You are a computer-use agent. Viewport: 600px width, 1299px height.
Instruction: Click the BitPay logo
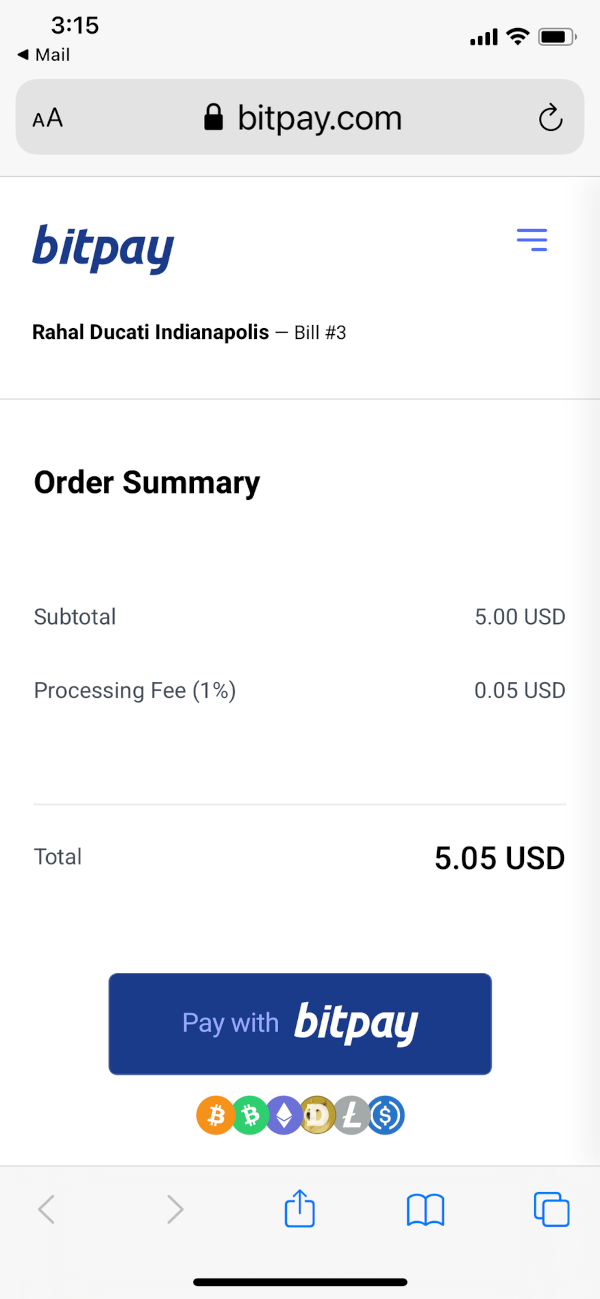[103, 247]
